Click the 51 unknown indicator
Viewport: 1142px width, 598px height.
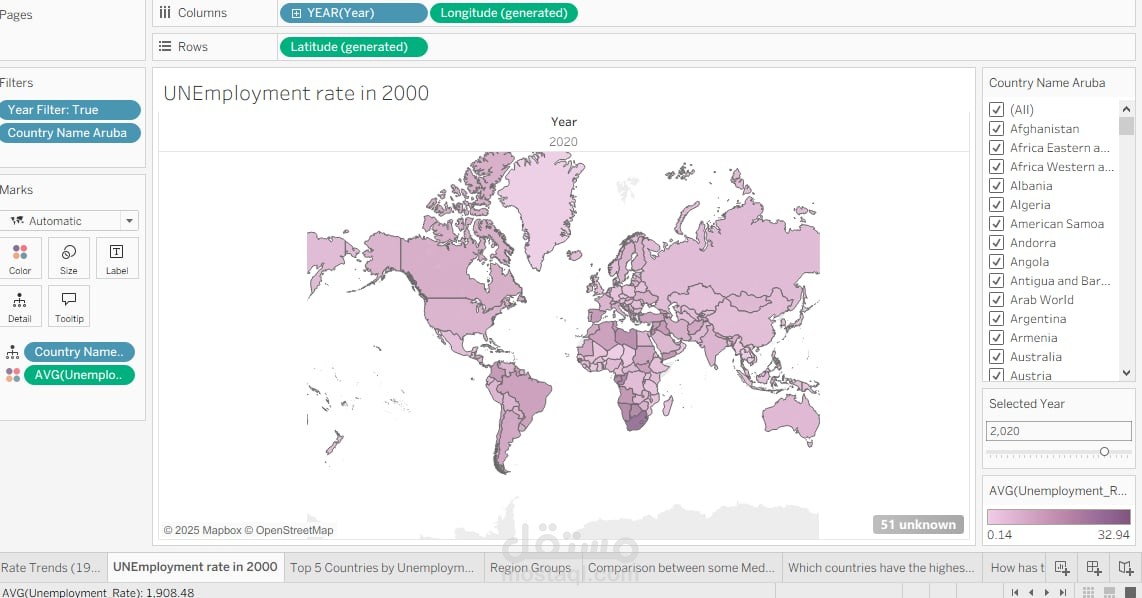918,524
